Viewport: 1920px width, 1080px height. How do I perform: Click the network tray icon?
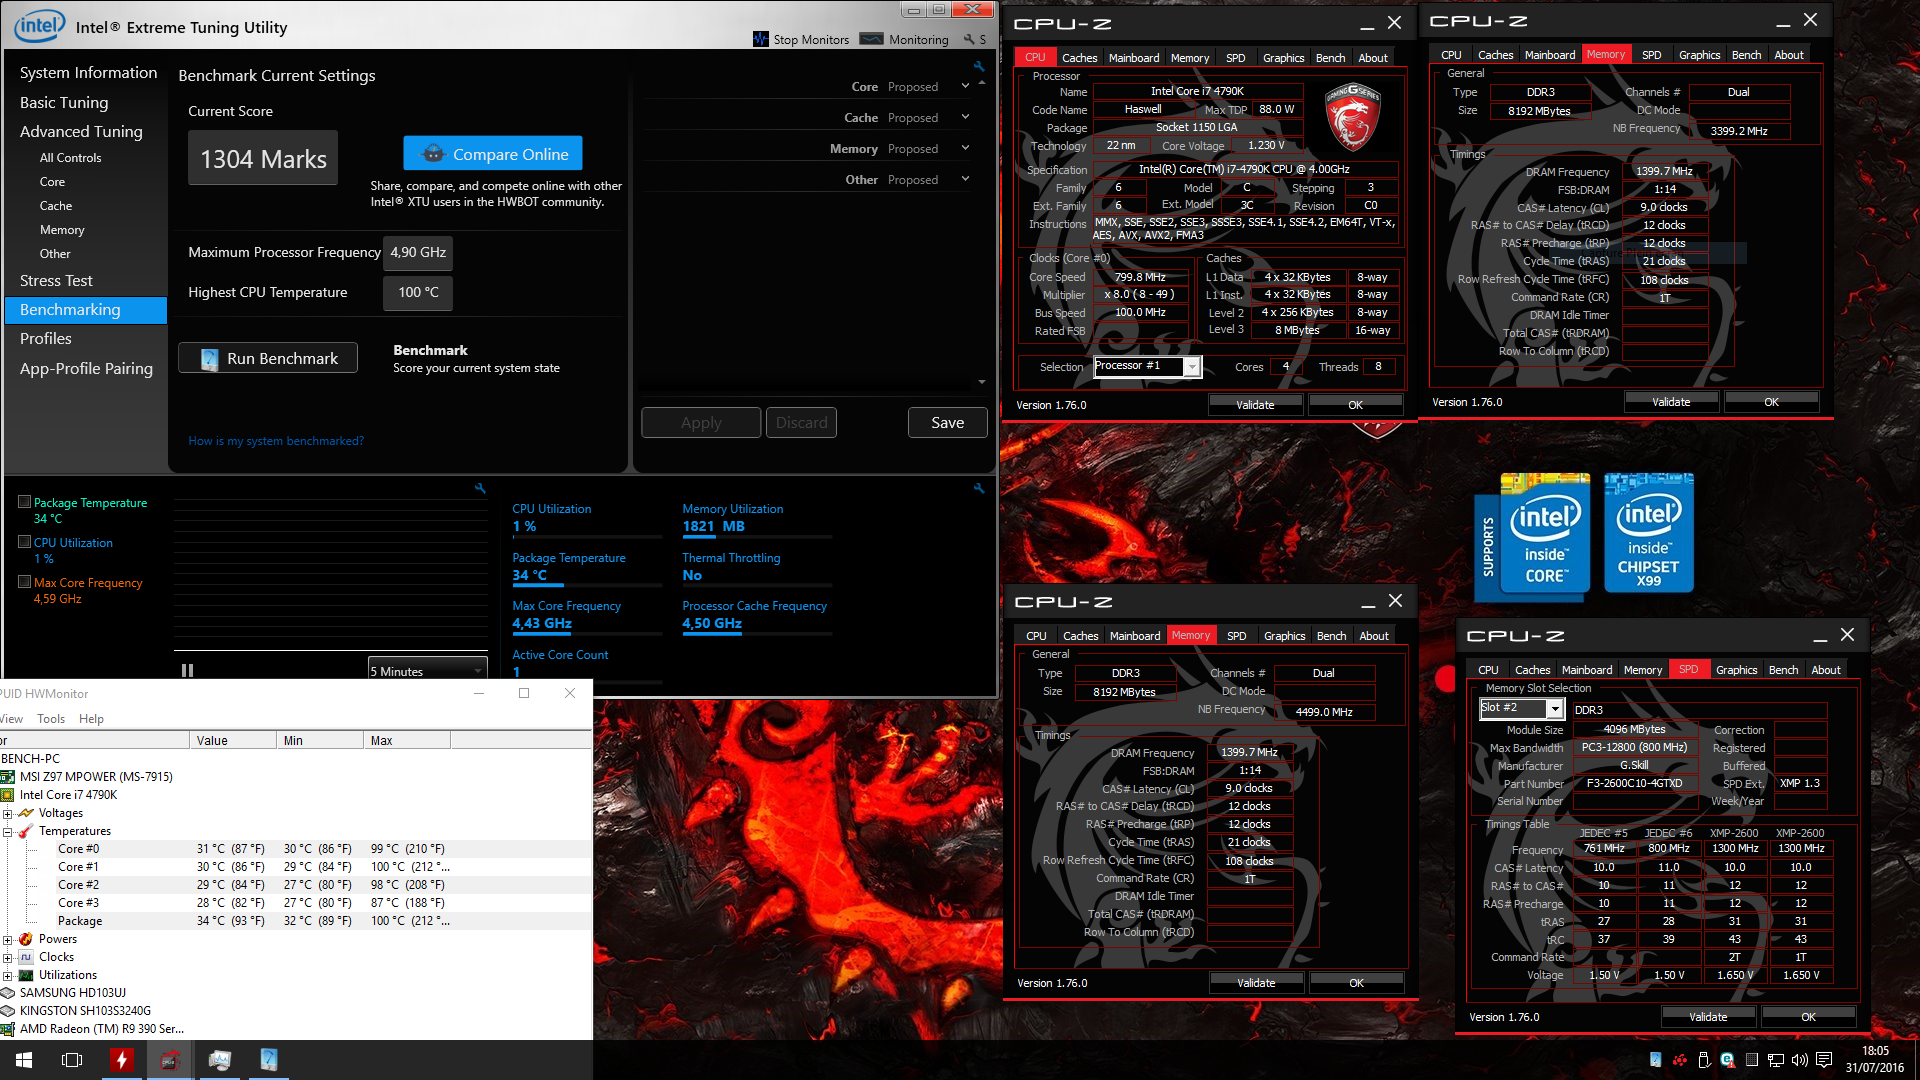pyautogui.click(x=1775, y=1060)
